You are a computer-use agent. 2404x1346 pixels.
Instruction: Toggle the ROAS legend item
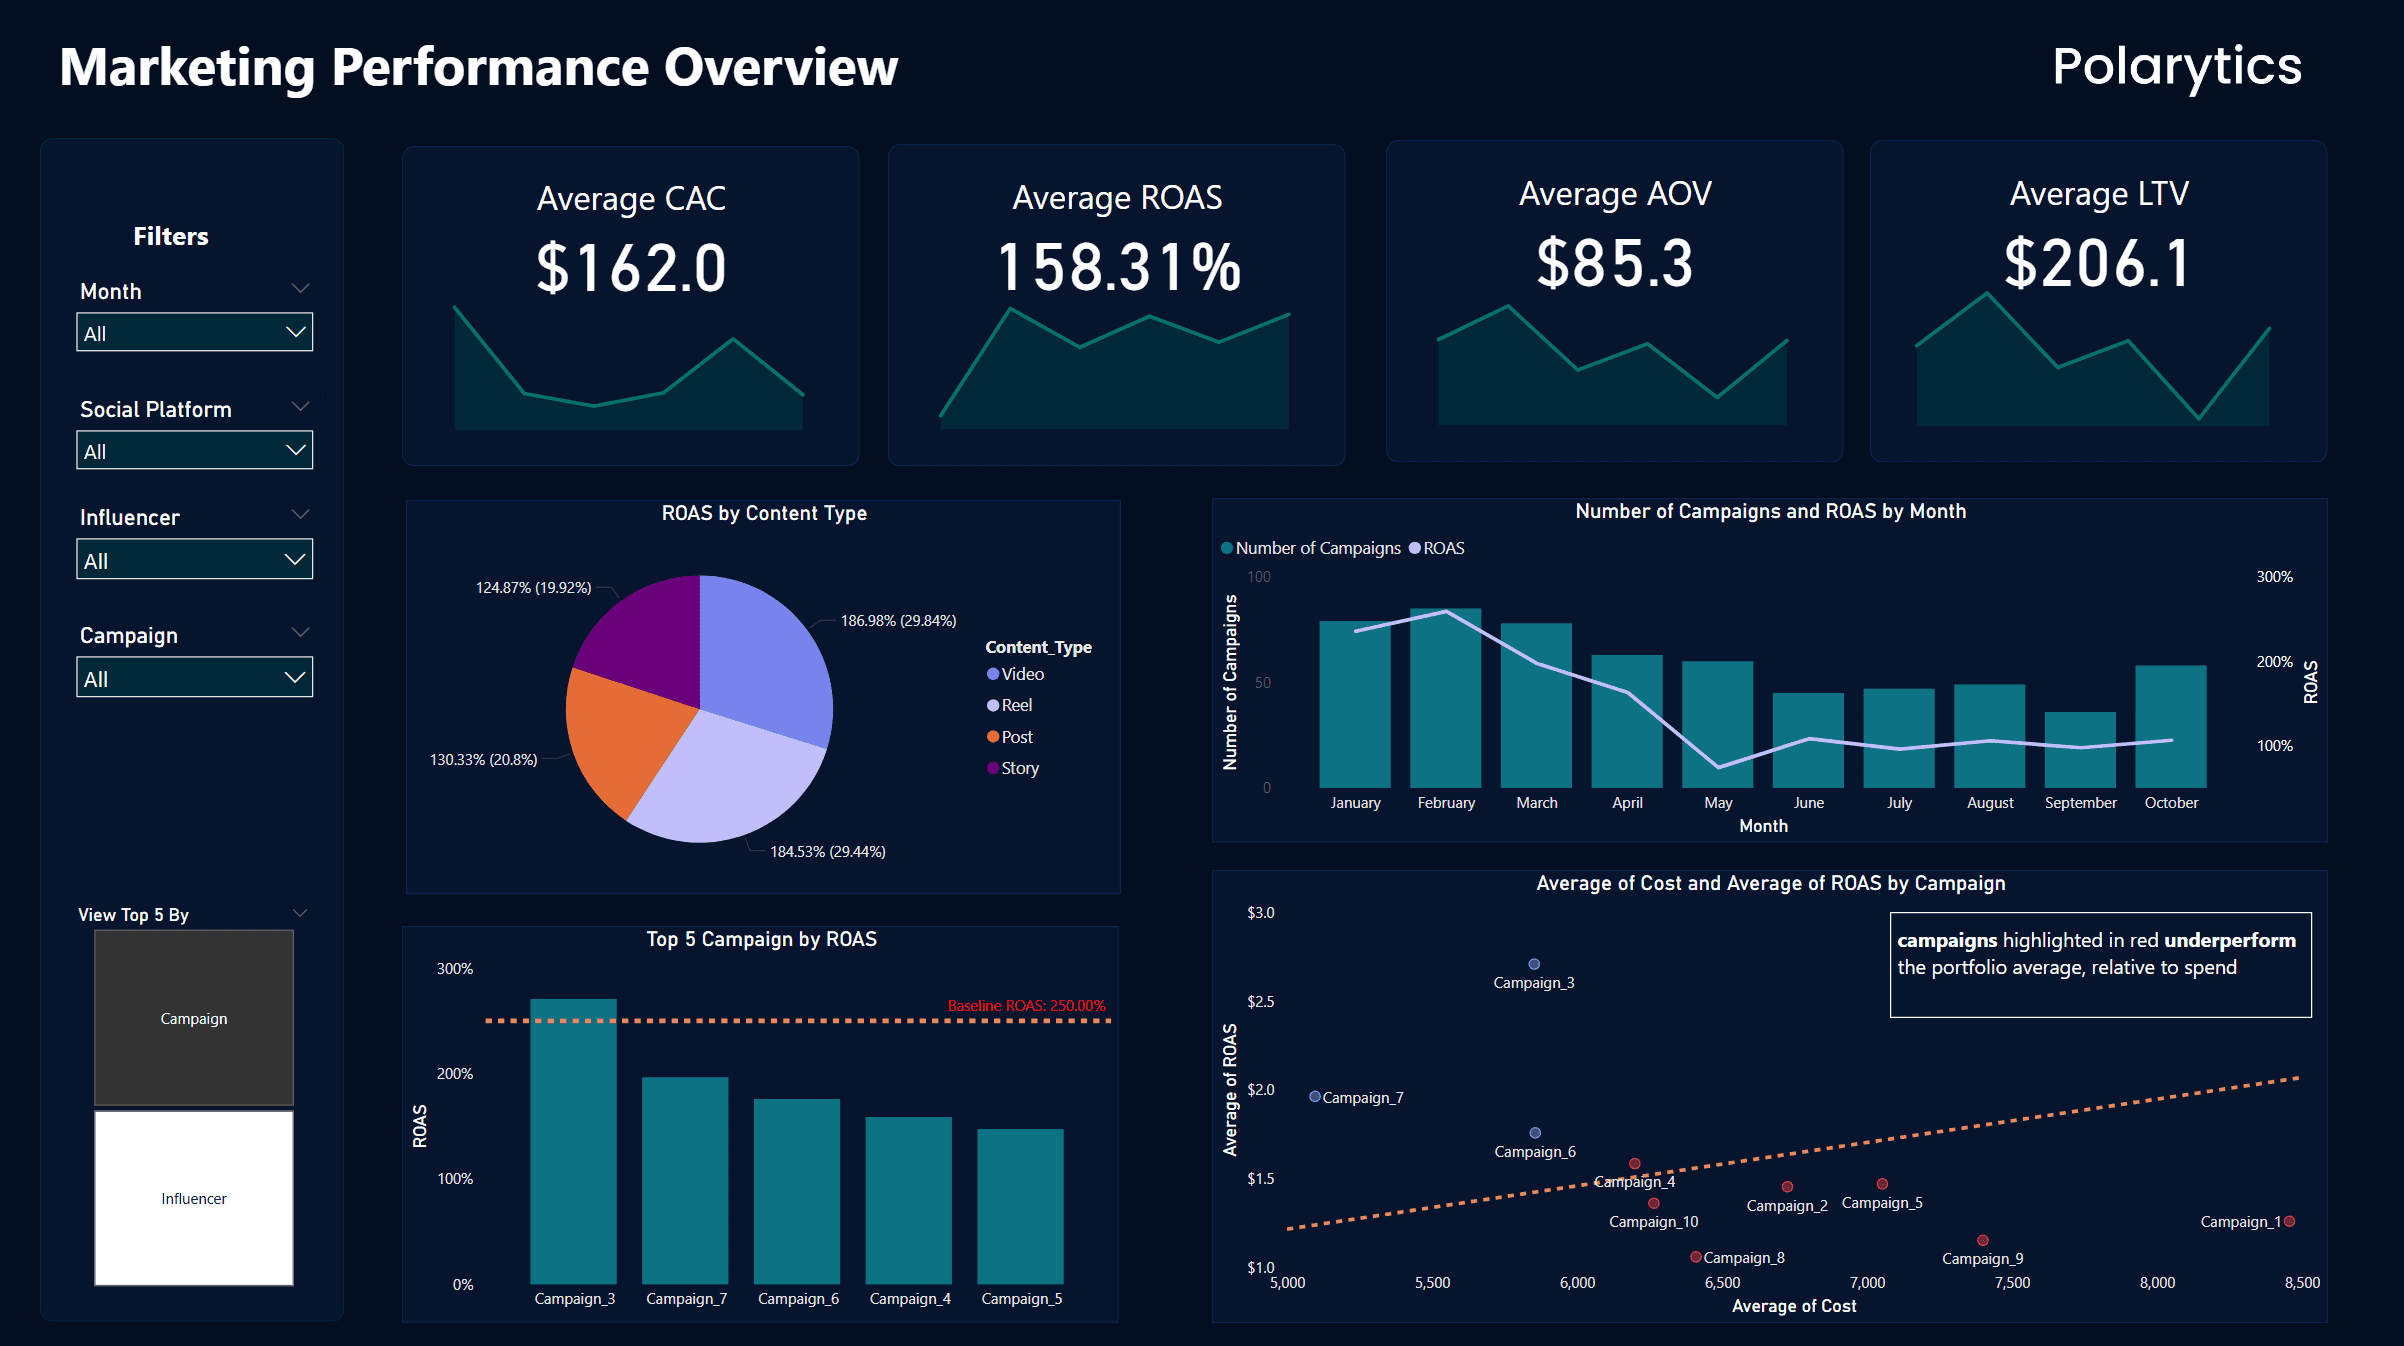(x=1438, y=548)
